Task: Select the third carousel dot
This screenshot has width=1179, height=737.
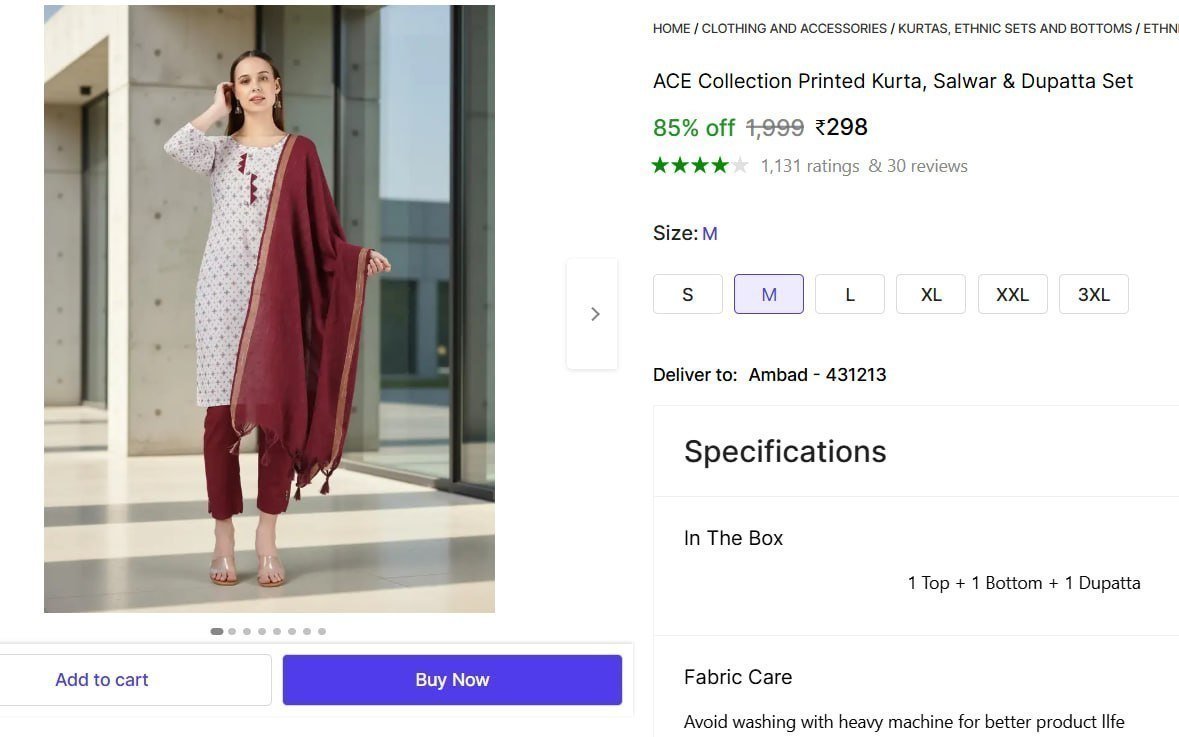Action: point(247,631)
